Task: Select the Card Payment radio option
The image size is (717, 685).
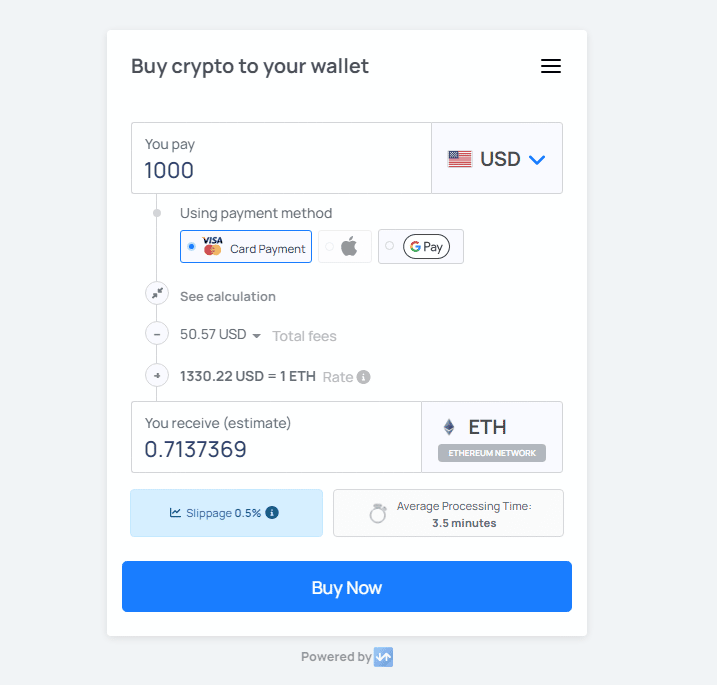Action: pos(191,246)
